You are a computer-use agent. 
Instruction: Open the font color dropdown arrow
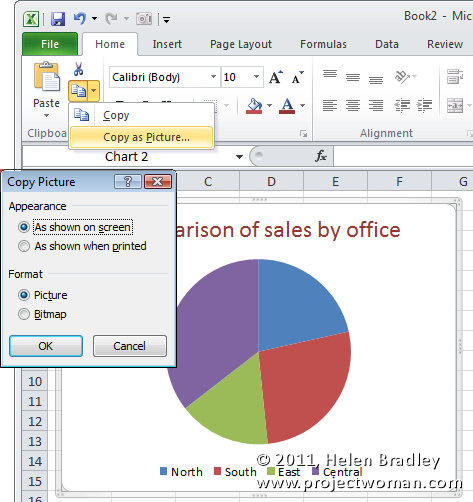(x=302, y=106)
